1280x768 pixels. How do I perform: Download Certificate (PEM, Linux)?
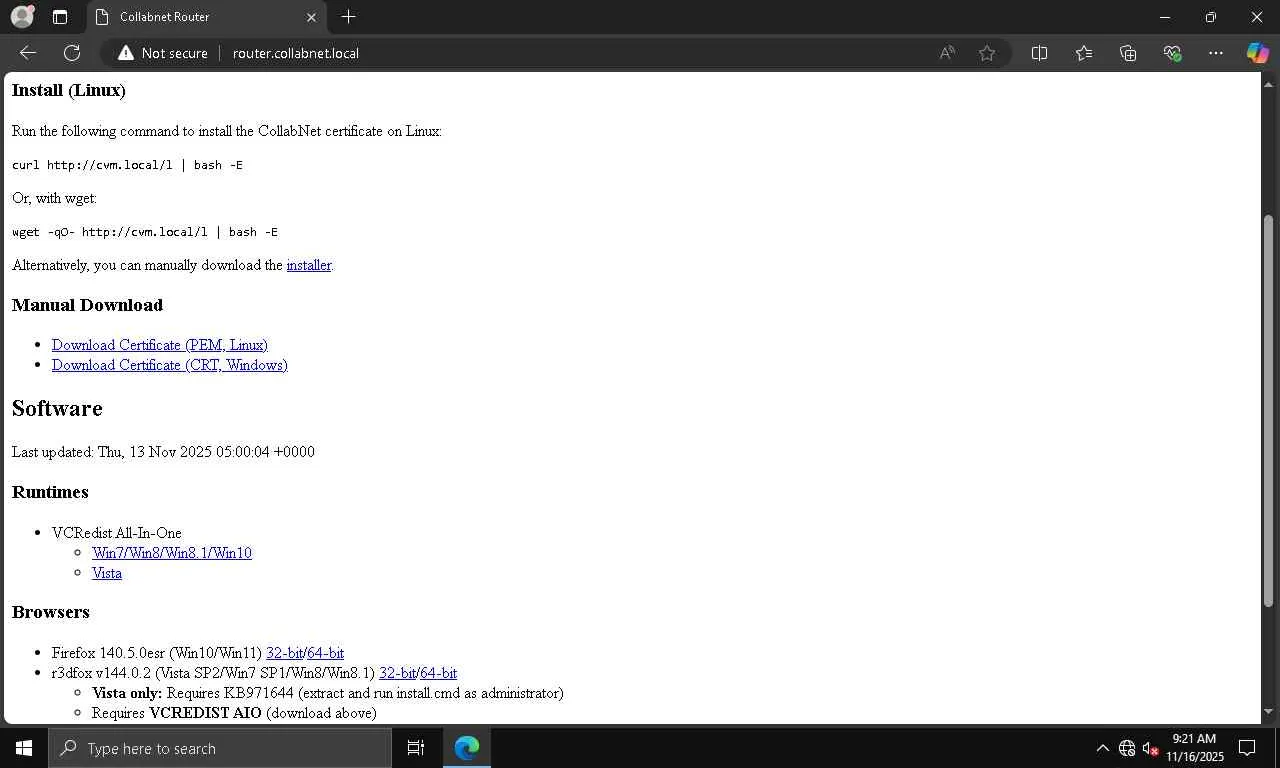tap(160, 345)
